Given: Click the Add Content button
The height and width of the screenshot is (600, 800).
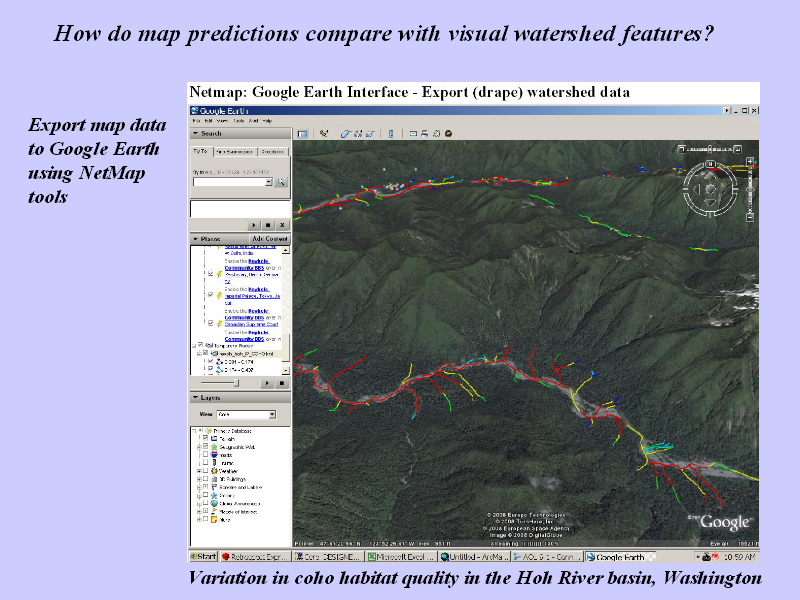Looking at the screenshot, I should [270, 239].
